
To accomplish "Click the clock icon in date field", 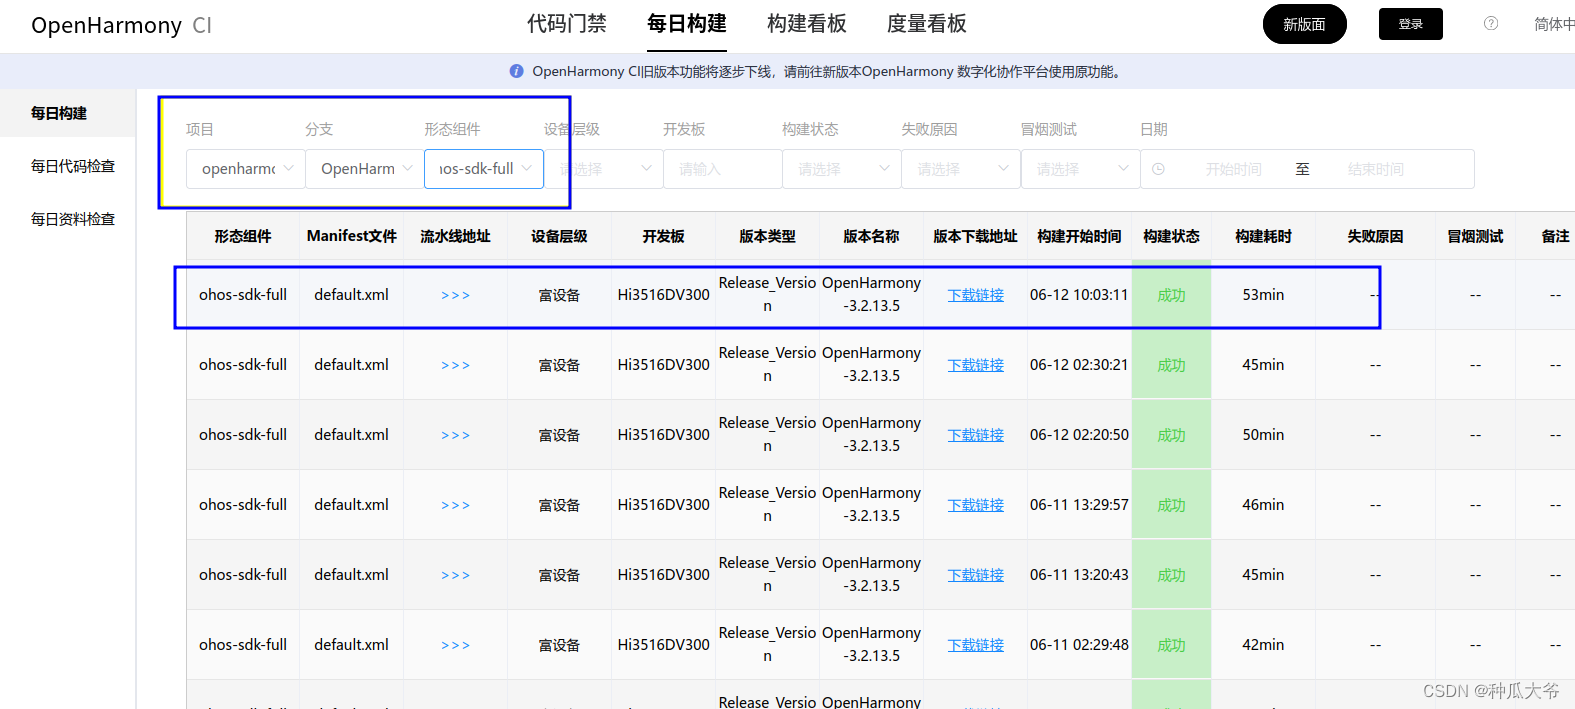I will (x=1158, y=169).
